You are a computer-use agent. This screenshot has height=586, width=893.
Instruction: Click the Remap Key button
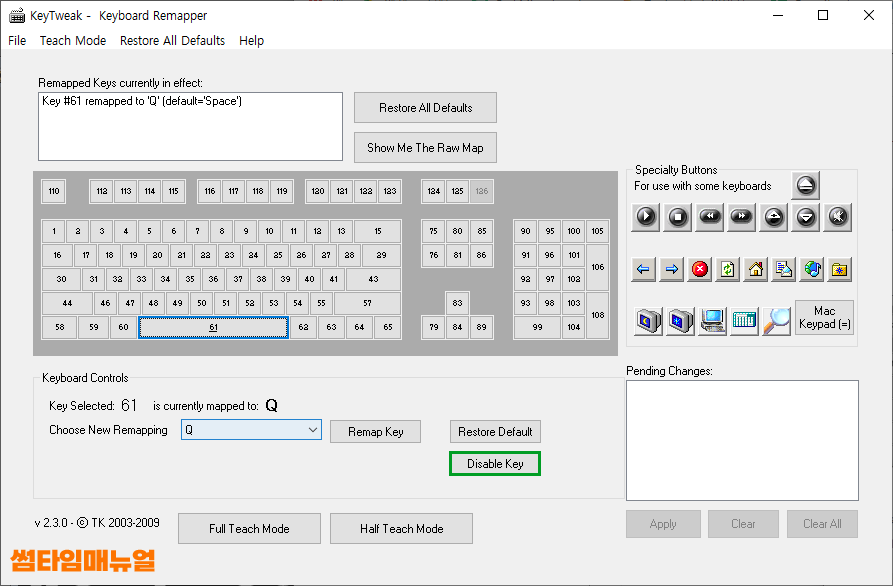tap(375, 432)
